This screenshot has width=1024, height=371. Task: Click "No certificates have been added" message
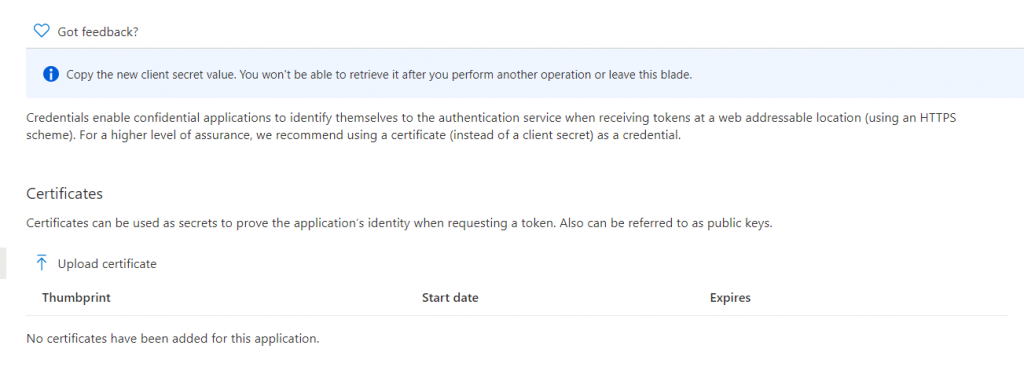172,339
